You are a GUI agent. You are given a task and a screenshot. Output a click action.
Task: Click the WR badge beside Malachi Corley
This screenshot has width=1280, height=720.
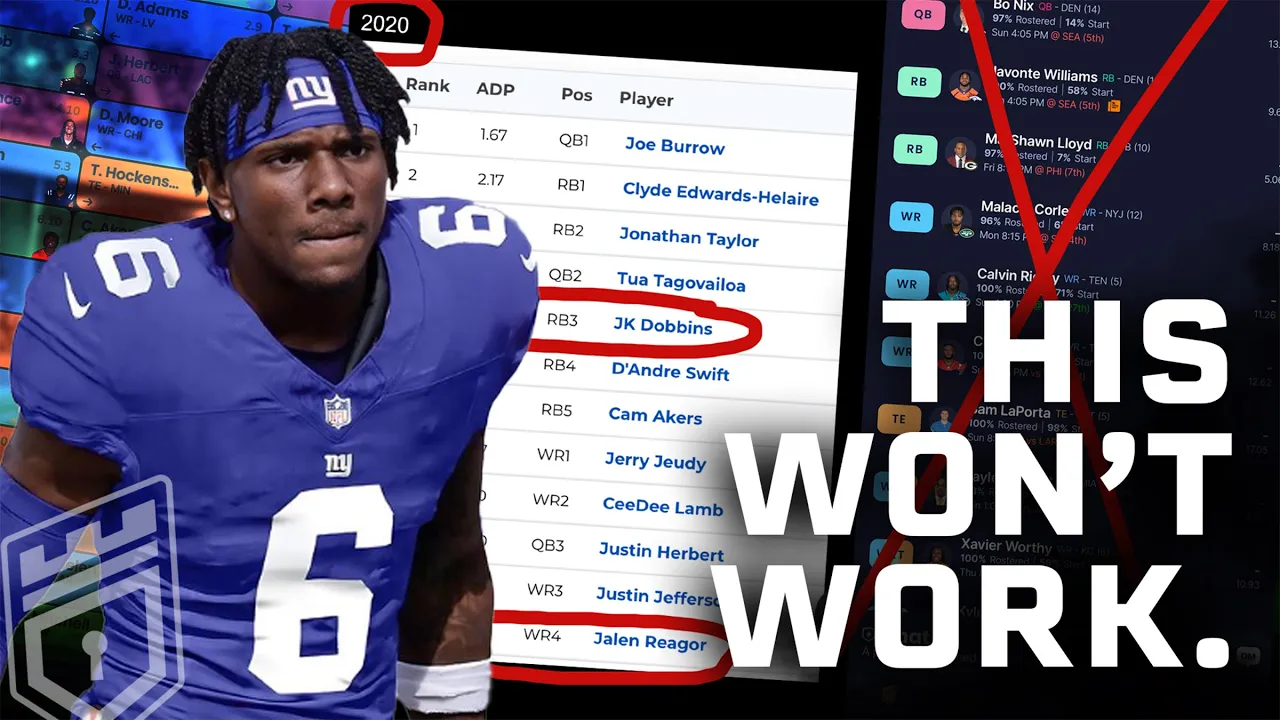pyautogui.click(x=910, y=216)
